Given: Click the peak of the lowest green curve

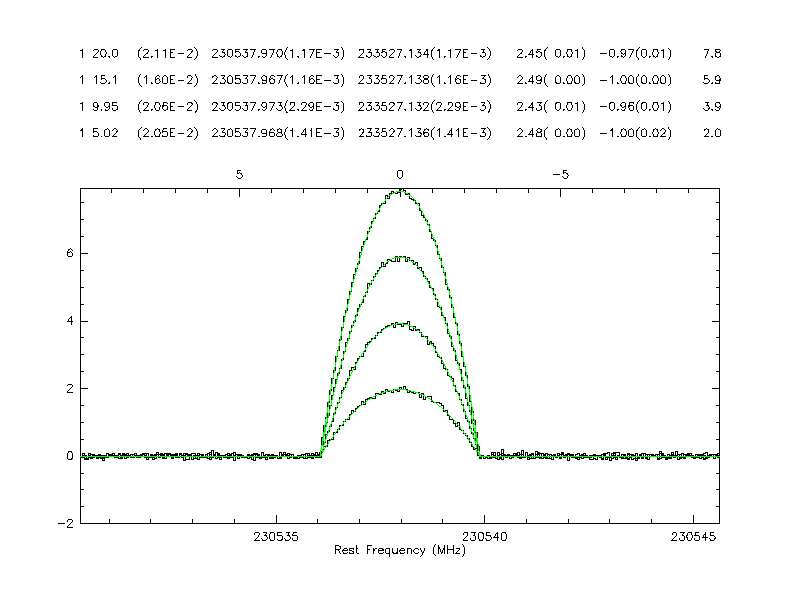Looking at the screenshot, I should coord(401,389).
